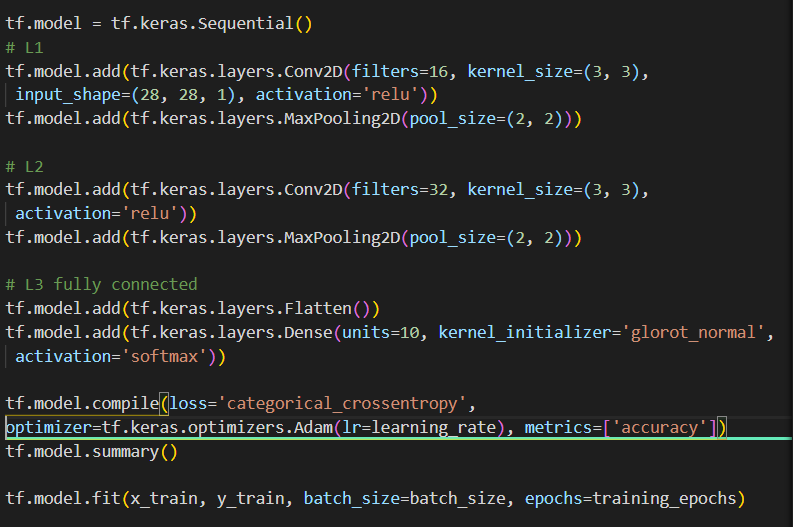This screenshot has height=527, width=793.
Task: Click 'input_shape' parameter text
Action: (x=68, y=95)
